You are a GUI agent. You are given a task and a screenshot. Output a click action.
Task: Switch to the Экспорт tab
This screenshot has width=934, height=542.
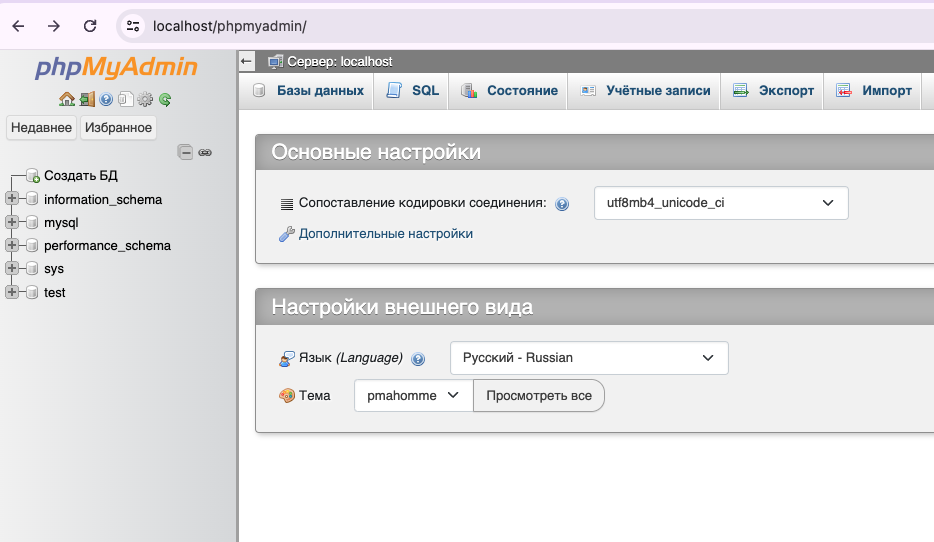click(772, 91)
